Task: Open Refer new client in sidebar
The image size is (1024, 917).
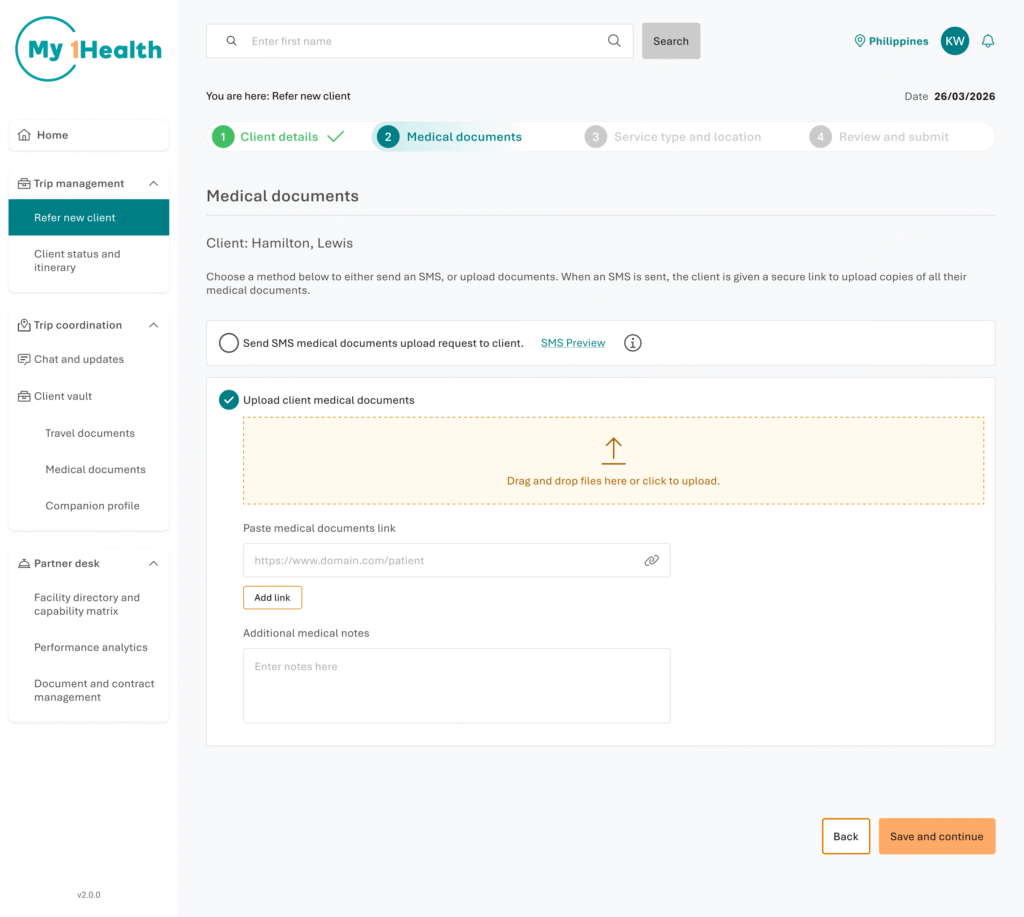Action: (89, 217)
